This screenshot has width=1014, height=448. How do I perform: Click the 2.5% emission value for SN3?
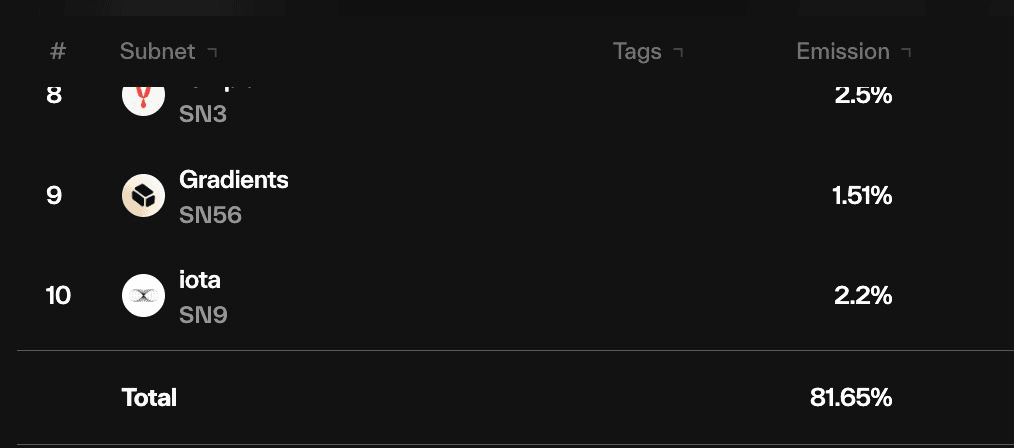pos(863,96)
